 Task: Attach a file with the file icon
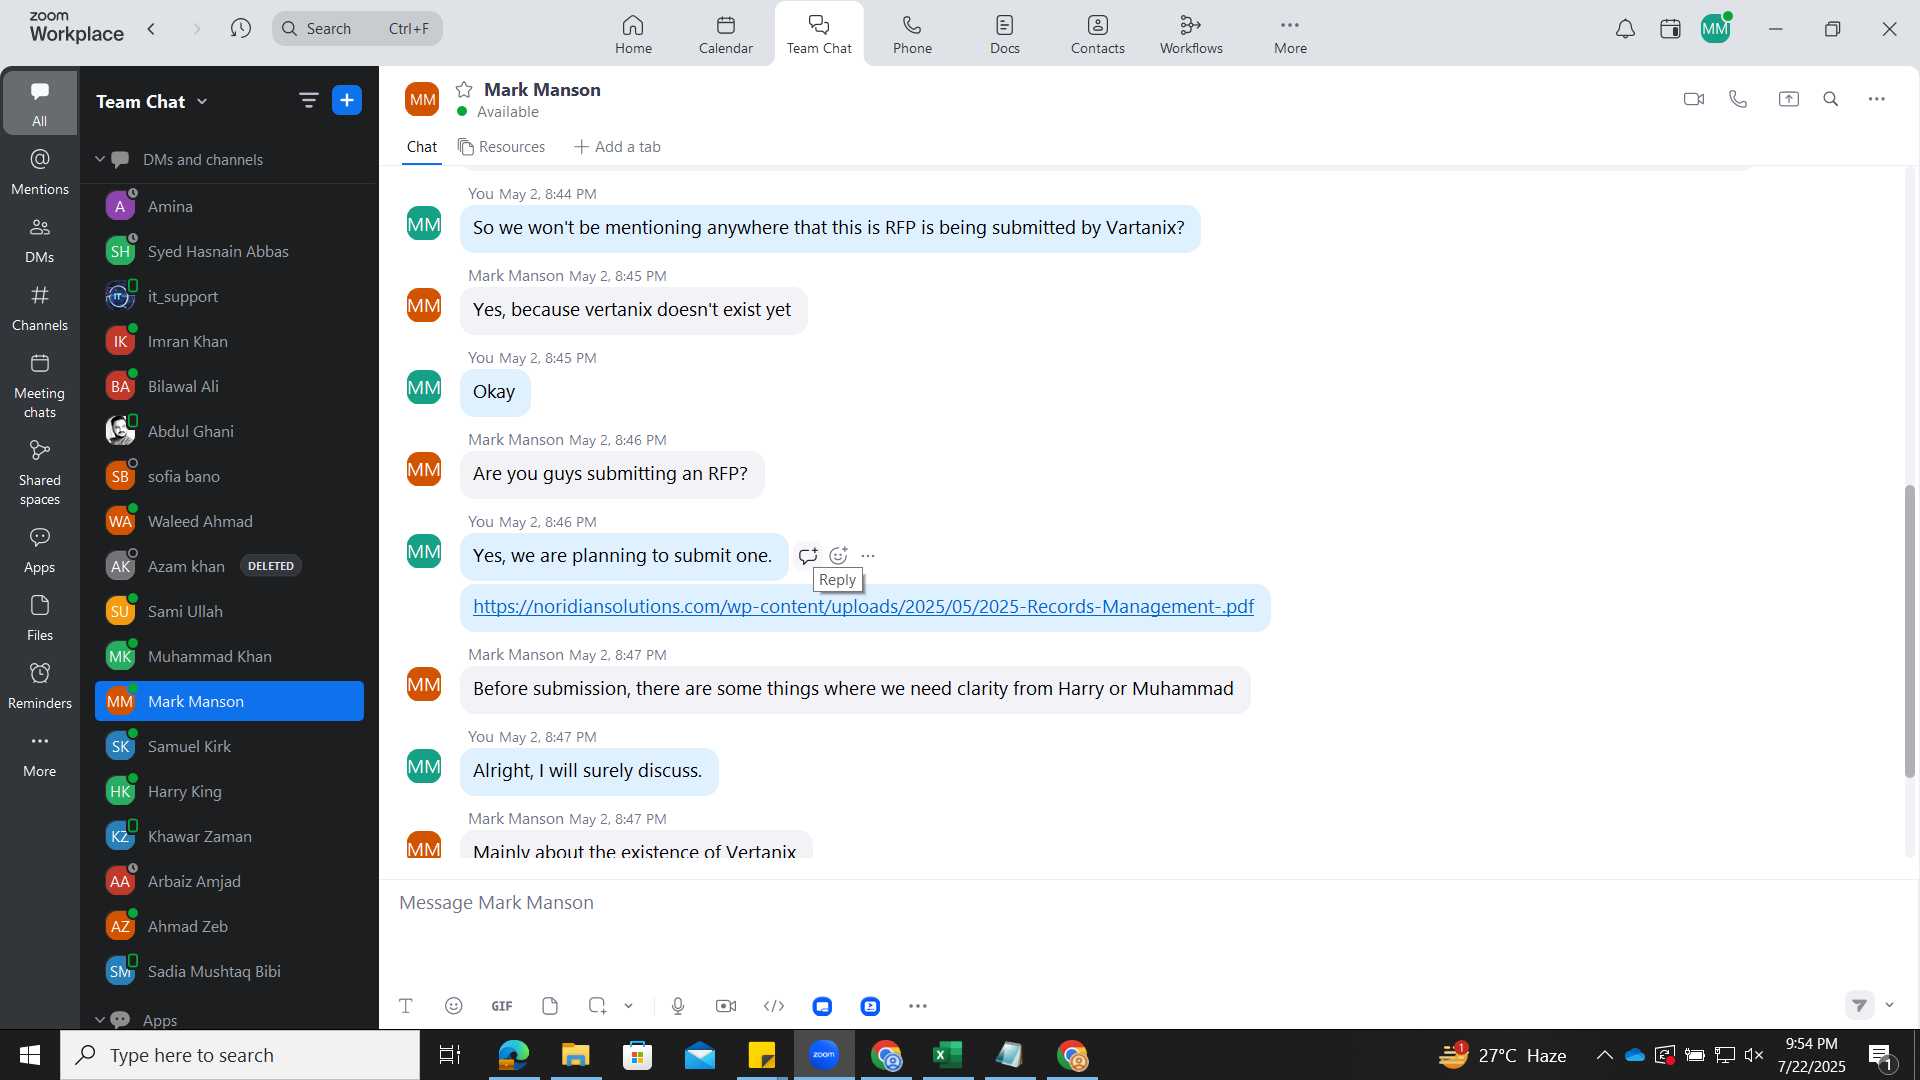click(x=550, y=1006)
